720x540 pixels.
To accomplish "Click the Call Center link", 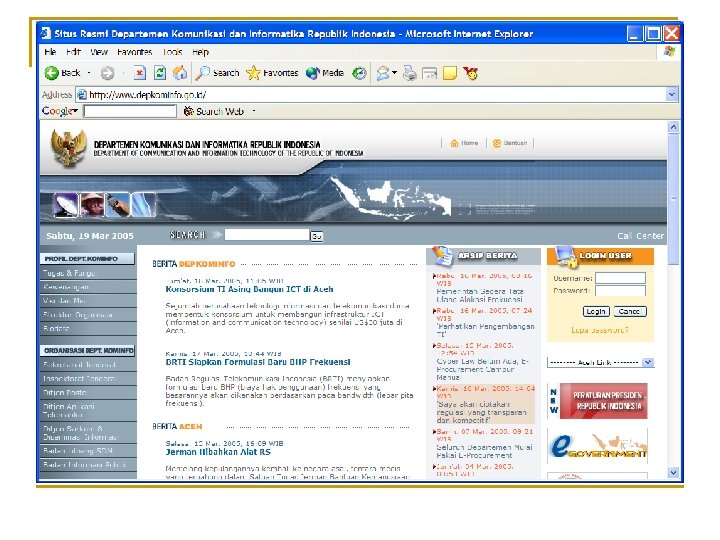I will [641, 236].
